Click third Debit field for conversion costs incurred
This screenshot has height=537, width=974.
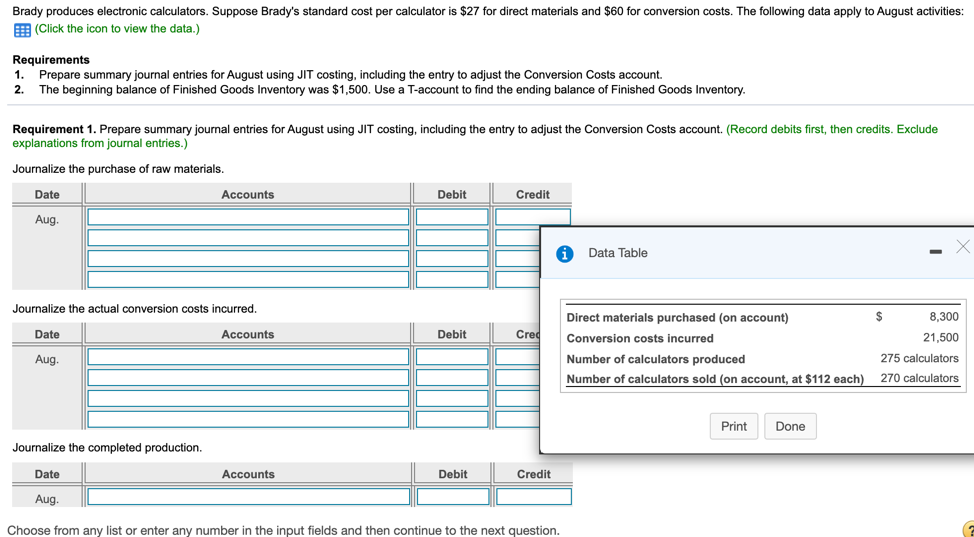[x=452, y=398]
